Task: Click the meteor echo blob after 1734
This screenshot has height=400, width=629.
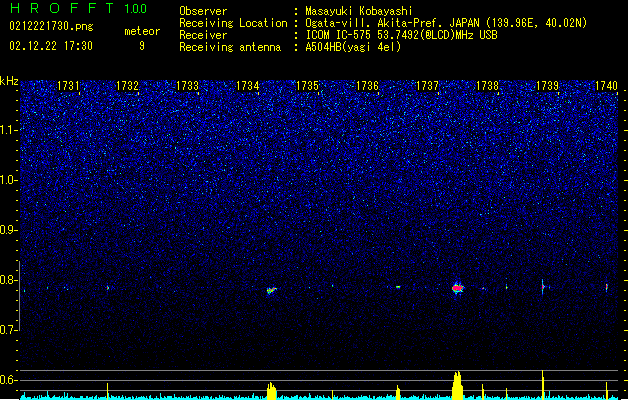Action: (x=272, y=290)
